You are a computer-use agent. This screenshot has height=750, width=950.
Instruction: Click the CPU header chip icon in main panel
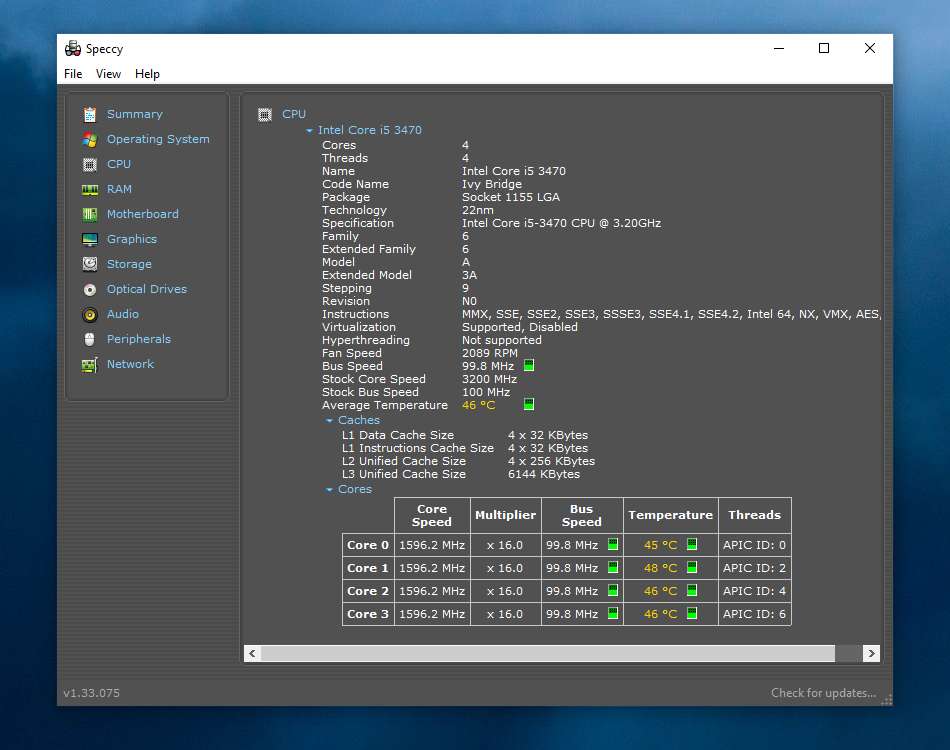tap(265, 114)
